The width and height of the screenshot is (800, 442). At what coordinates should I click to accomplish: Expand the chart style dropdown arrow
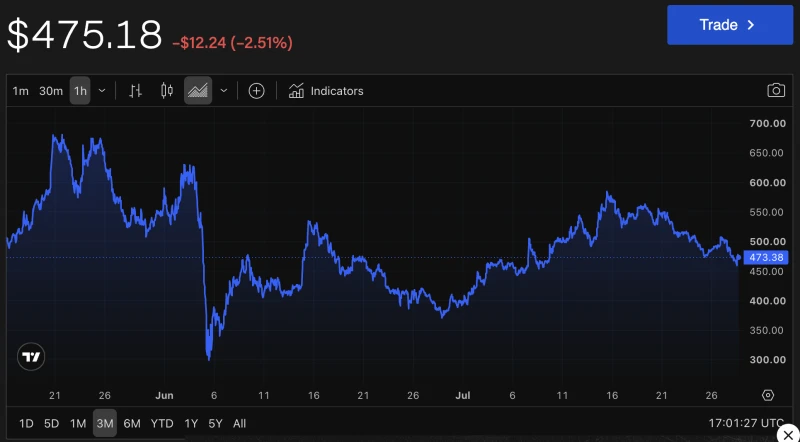(x=223, y=91)
